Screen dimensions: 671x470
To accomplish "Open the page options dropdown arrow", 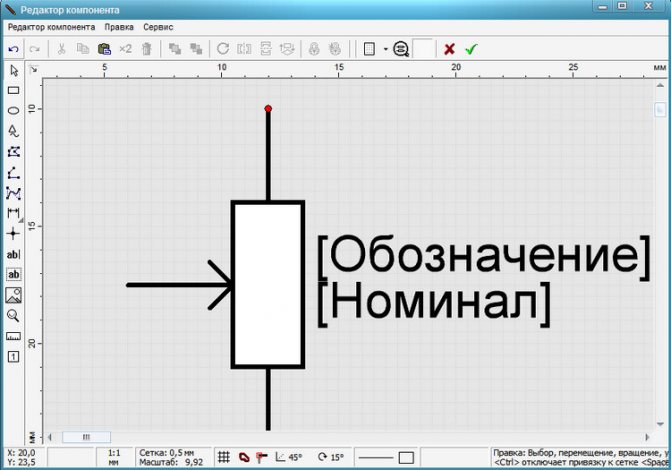I will click(384, 48).
